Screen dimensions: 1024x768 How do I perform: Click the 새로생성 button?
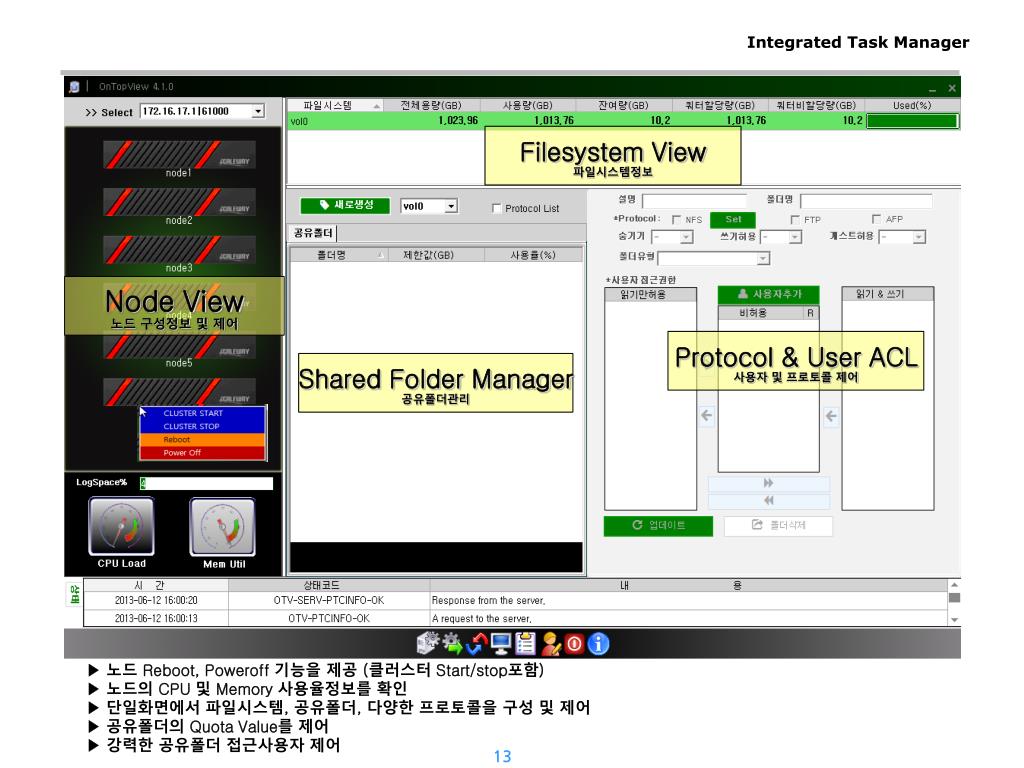[345, 205]
